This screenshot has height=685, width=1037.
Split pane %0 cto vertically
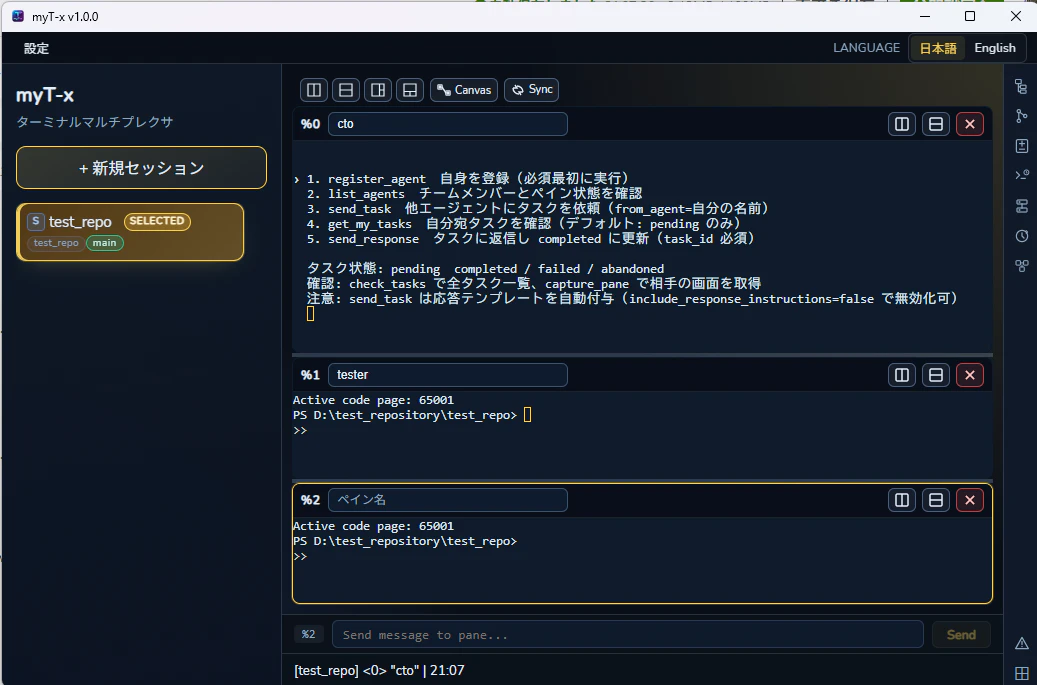(901, 124)
